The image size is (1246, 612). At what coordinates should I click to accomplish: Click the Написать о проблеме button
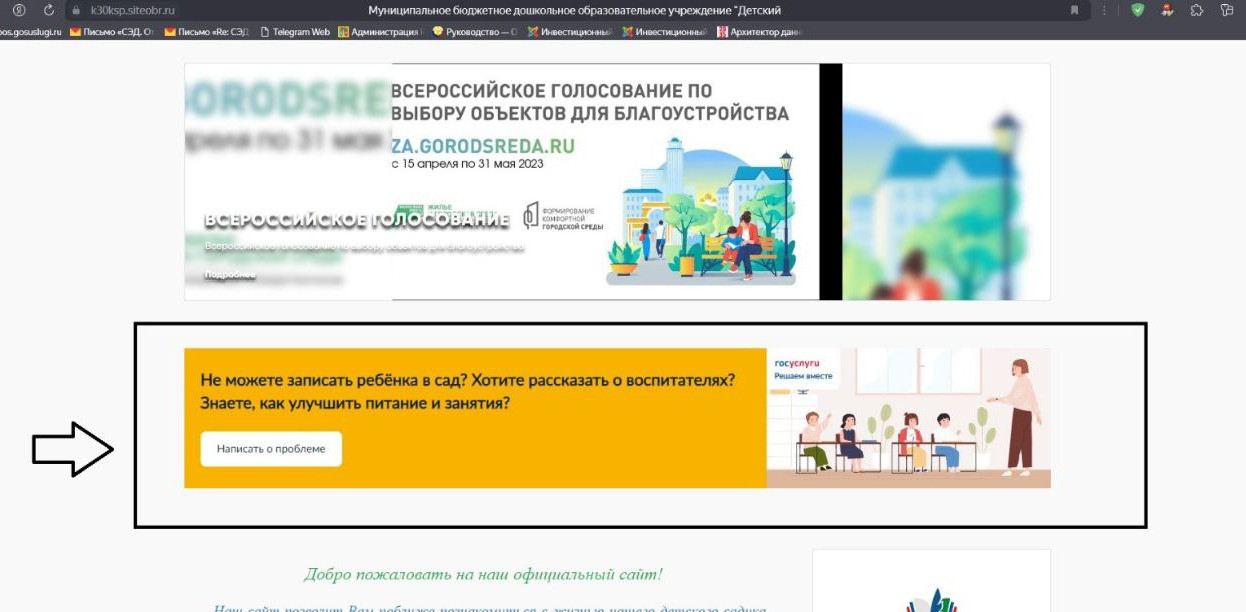pyautogui.click(x=271, y=449)
